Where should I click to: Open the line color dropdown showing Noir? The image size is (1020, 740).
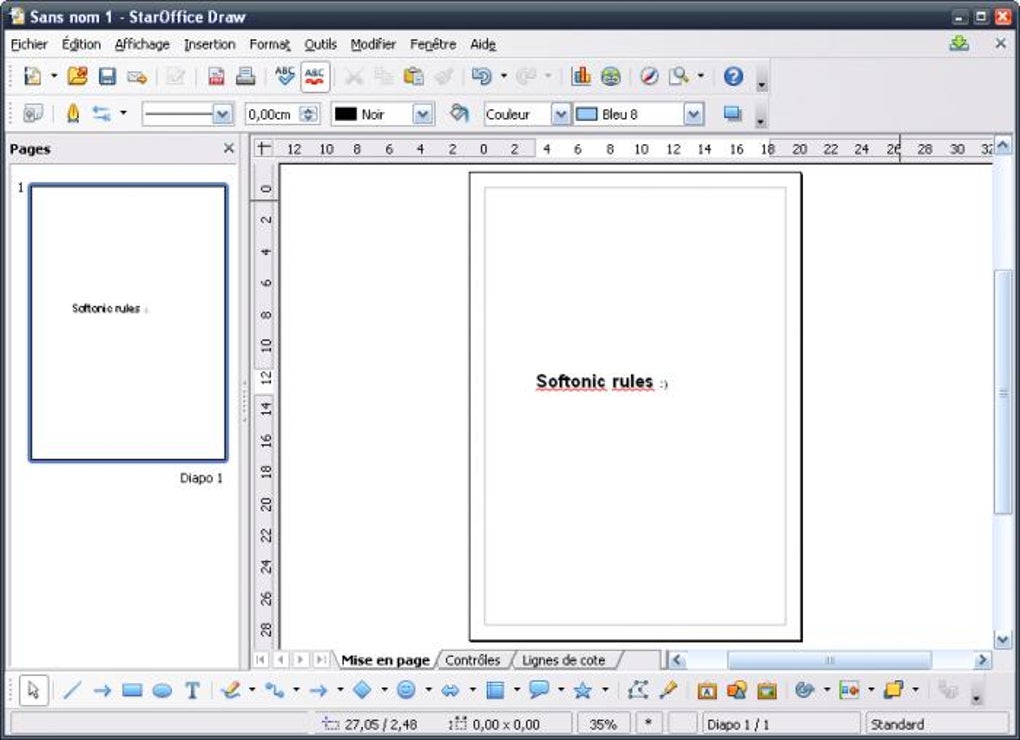click(423, 115)
